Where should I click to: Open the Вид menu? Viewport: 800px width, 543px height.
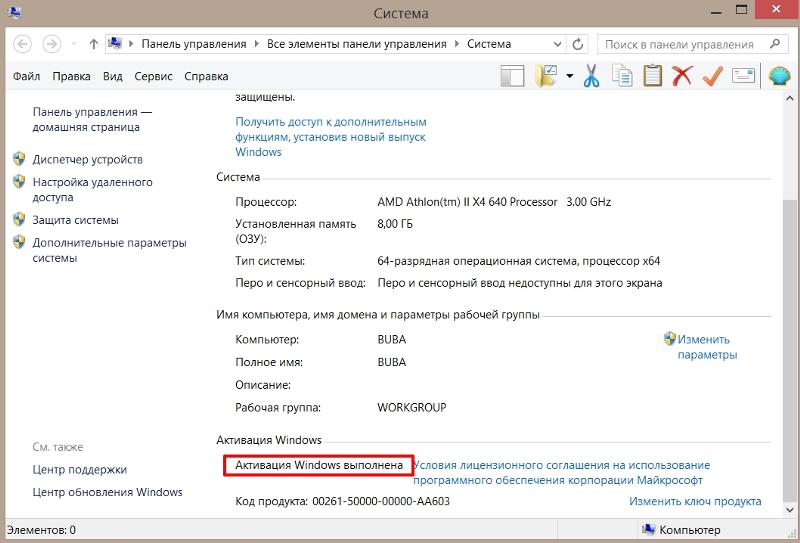click(x=113, y=76)
